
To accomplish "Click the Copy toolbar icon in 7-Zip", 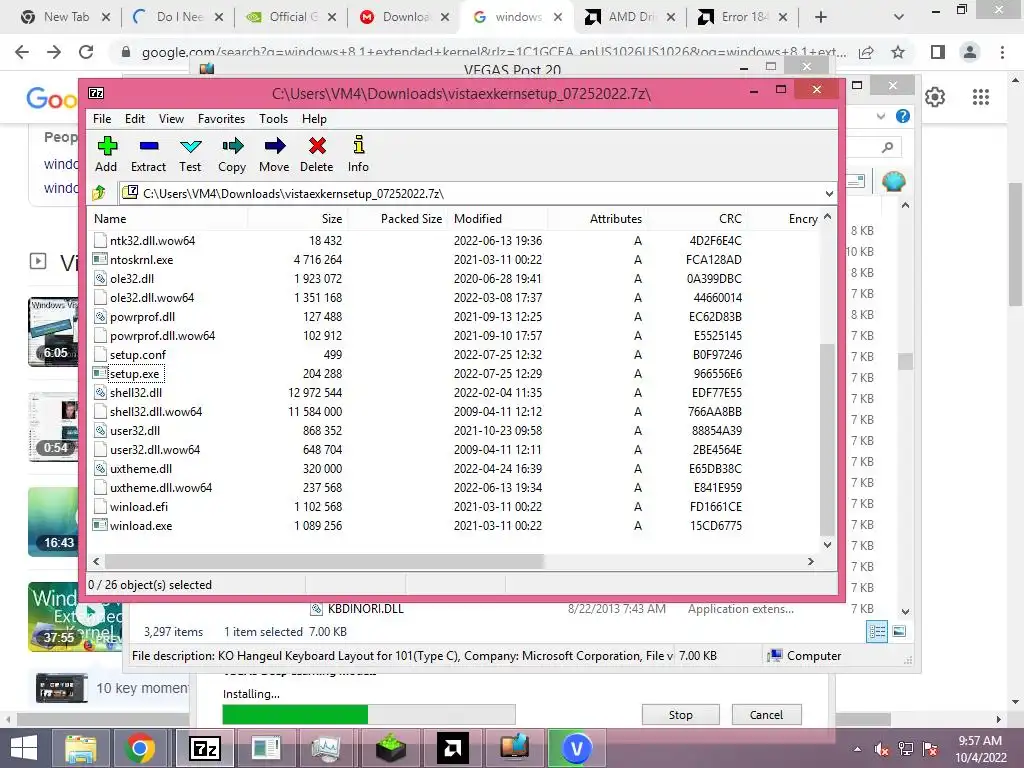I will coord(232,154).
